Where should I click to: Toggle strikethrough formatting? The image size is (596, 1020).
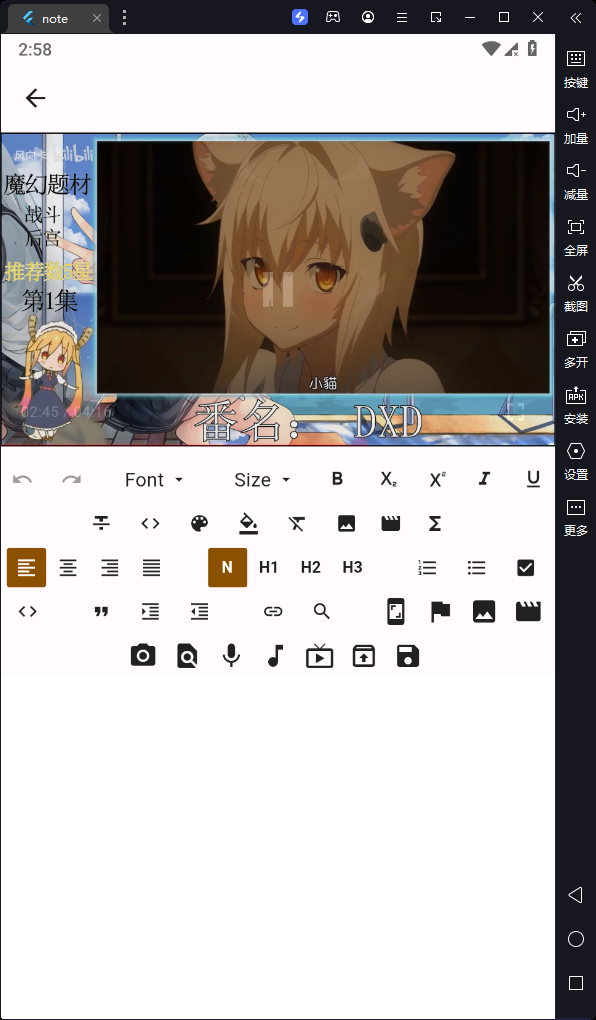[101, 523]
